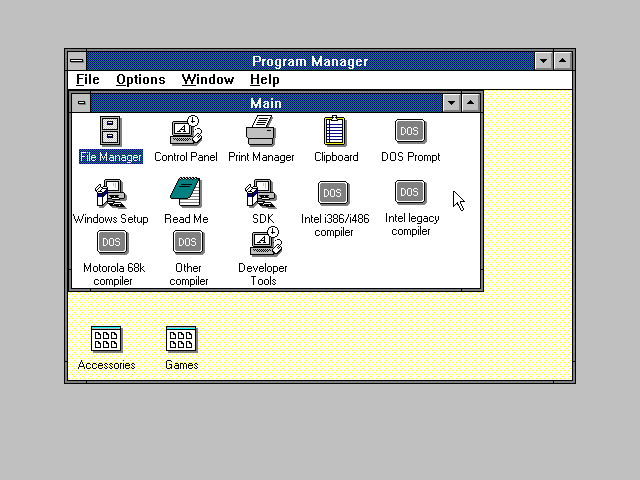Select the Games program group icon
Image resolution: width=640 pixels, height=480 pixels.
(x=181, y=339)
